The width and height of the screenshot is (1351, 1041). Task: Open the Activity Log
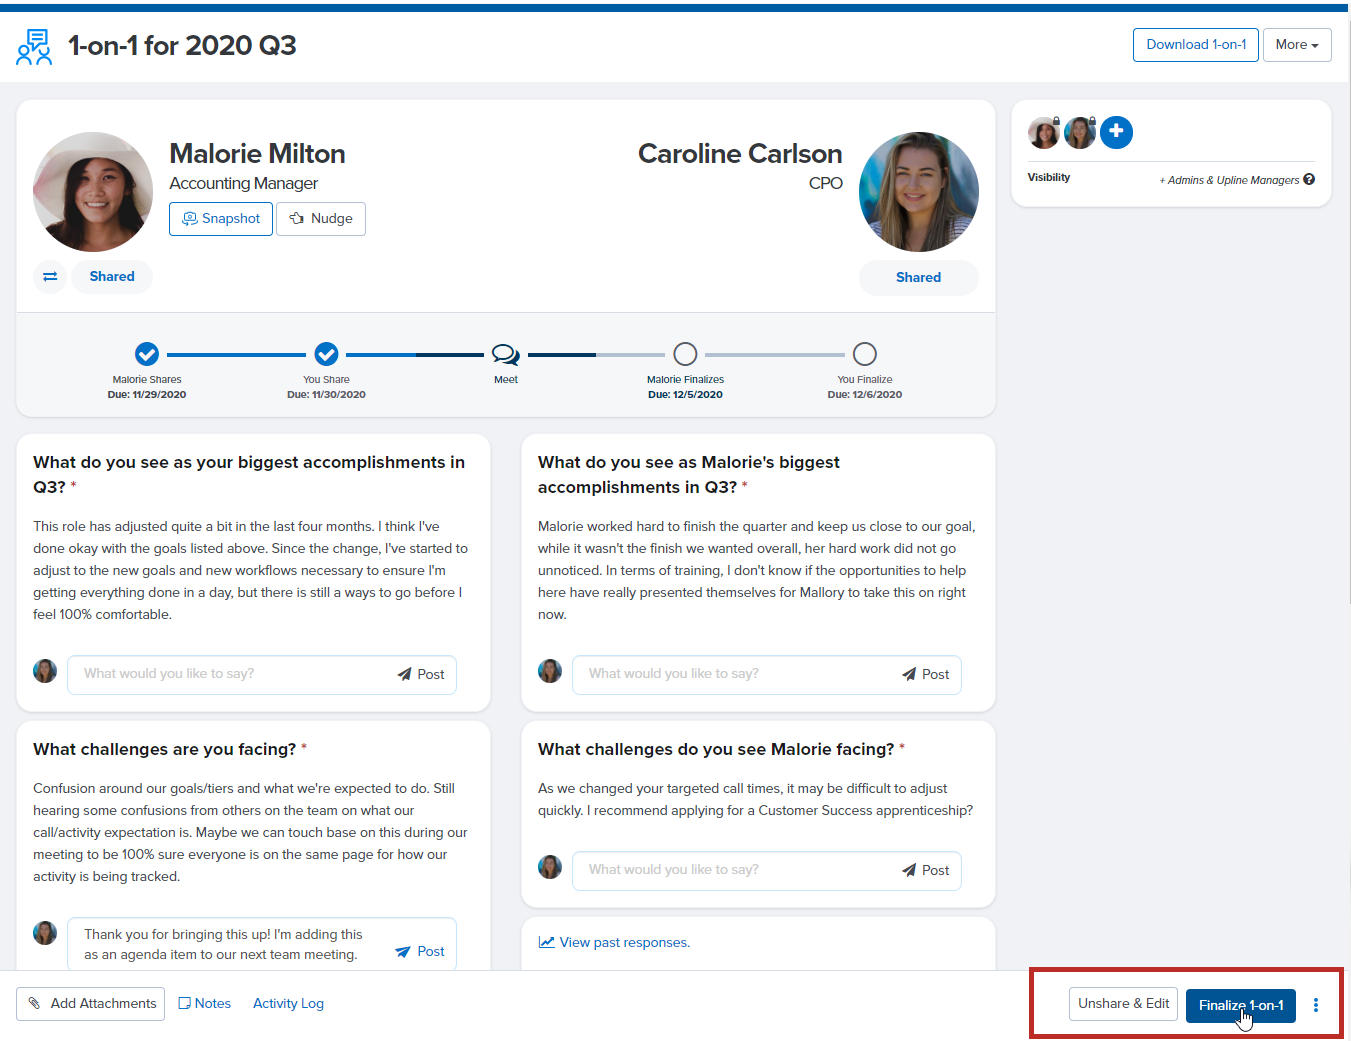pos(288,1004)
